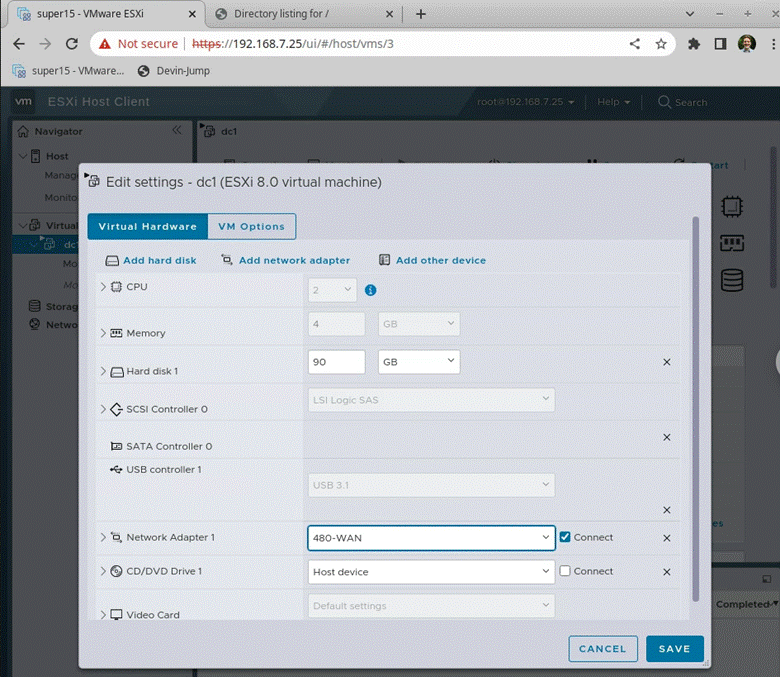Image resolution: width=780 pixels, height=677 pixels.
Task: Remove Network Adapter 1 with X
Action: [x=667, y=538]
